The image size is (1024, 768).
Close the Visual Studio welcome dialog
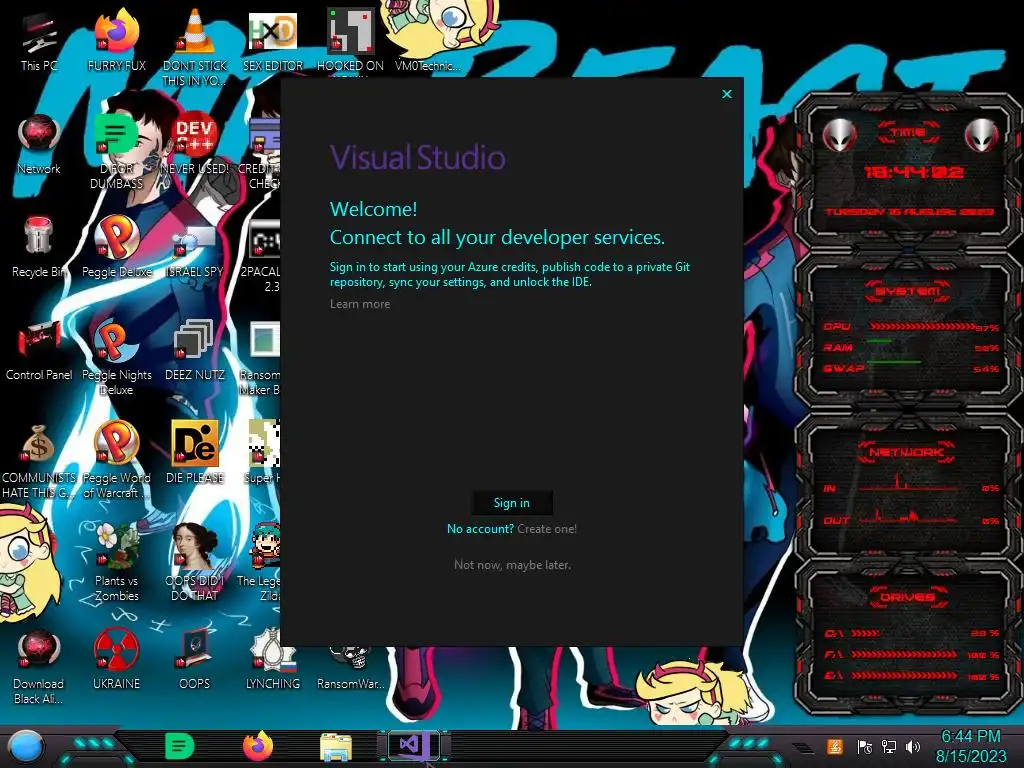click(x=727, y=94)
